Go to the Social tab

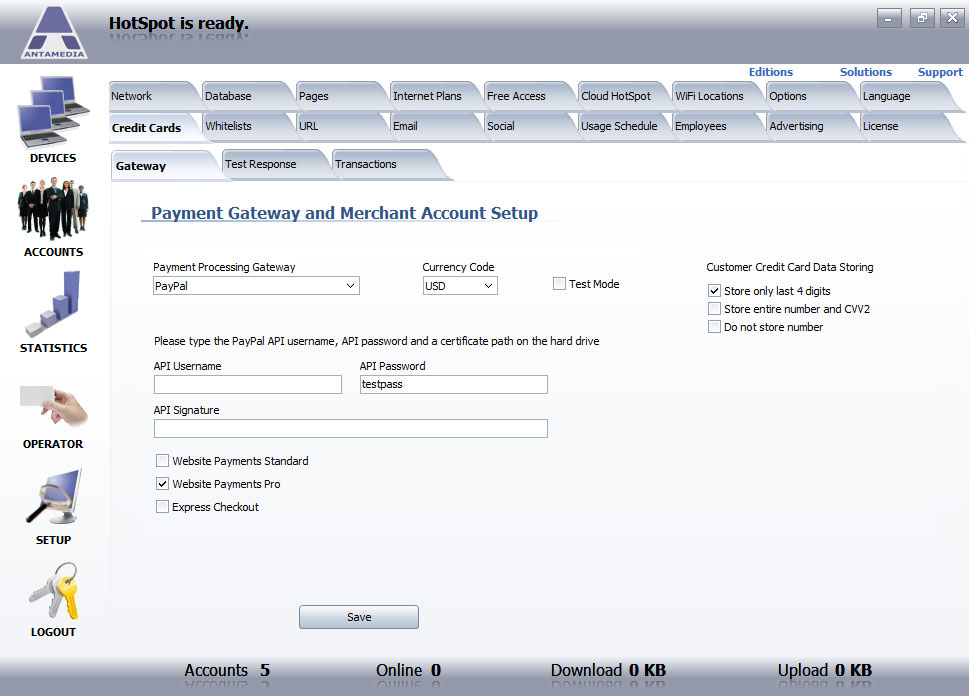(x=529, y=126)
